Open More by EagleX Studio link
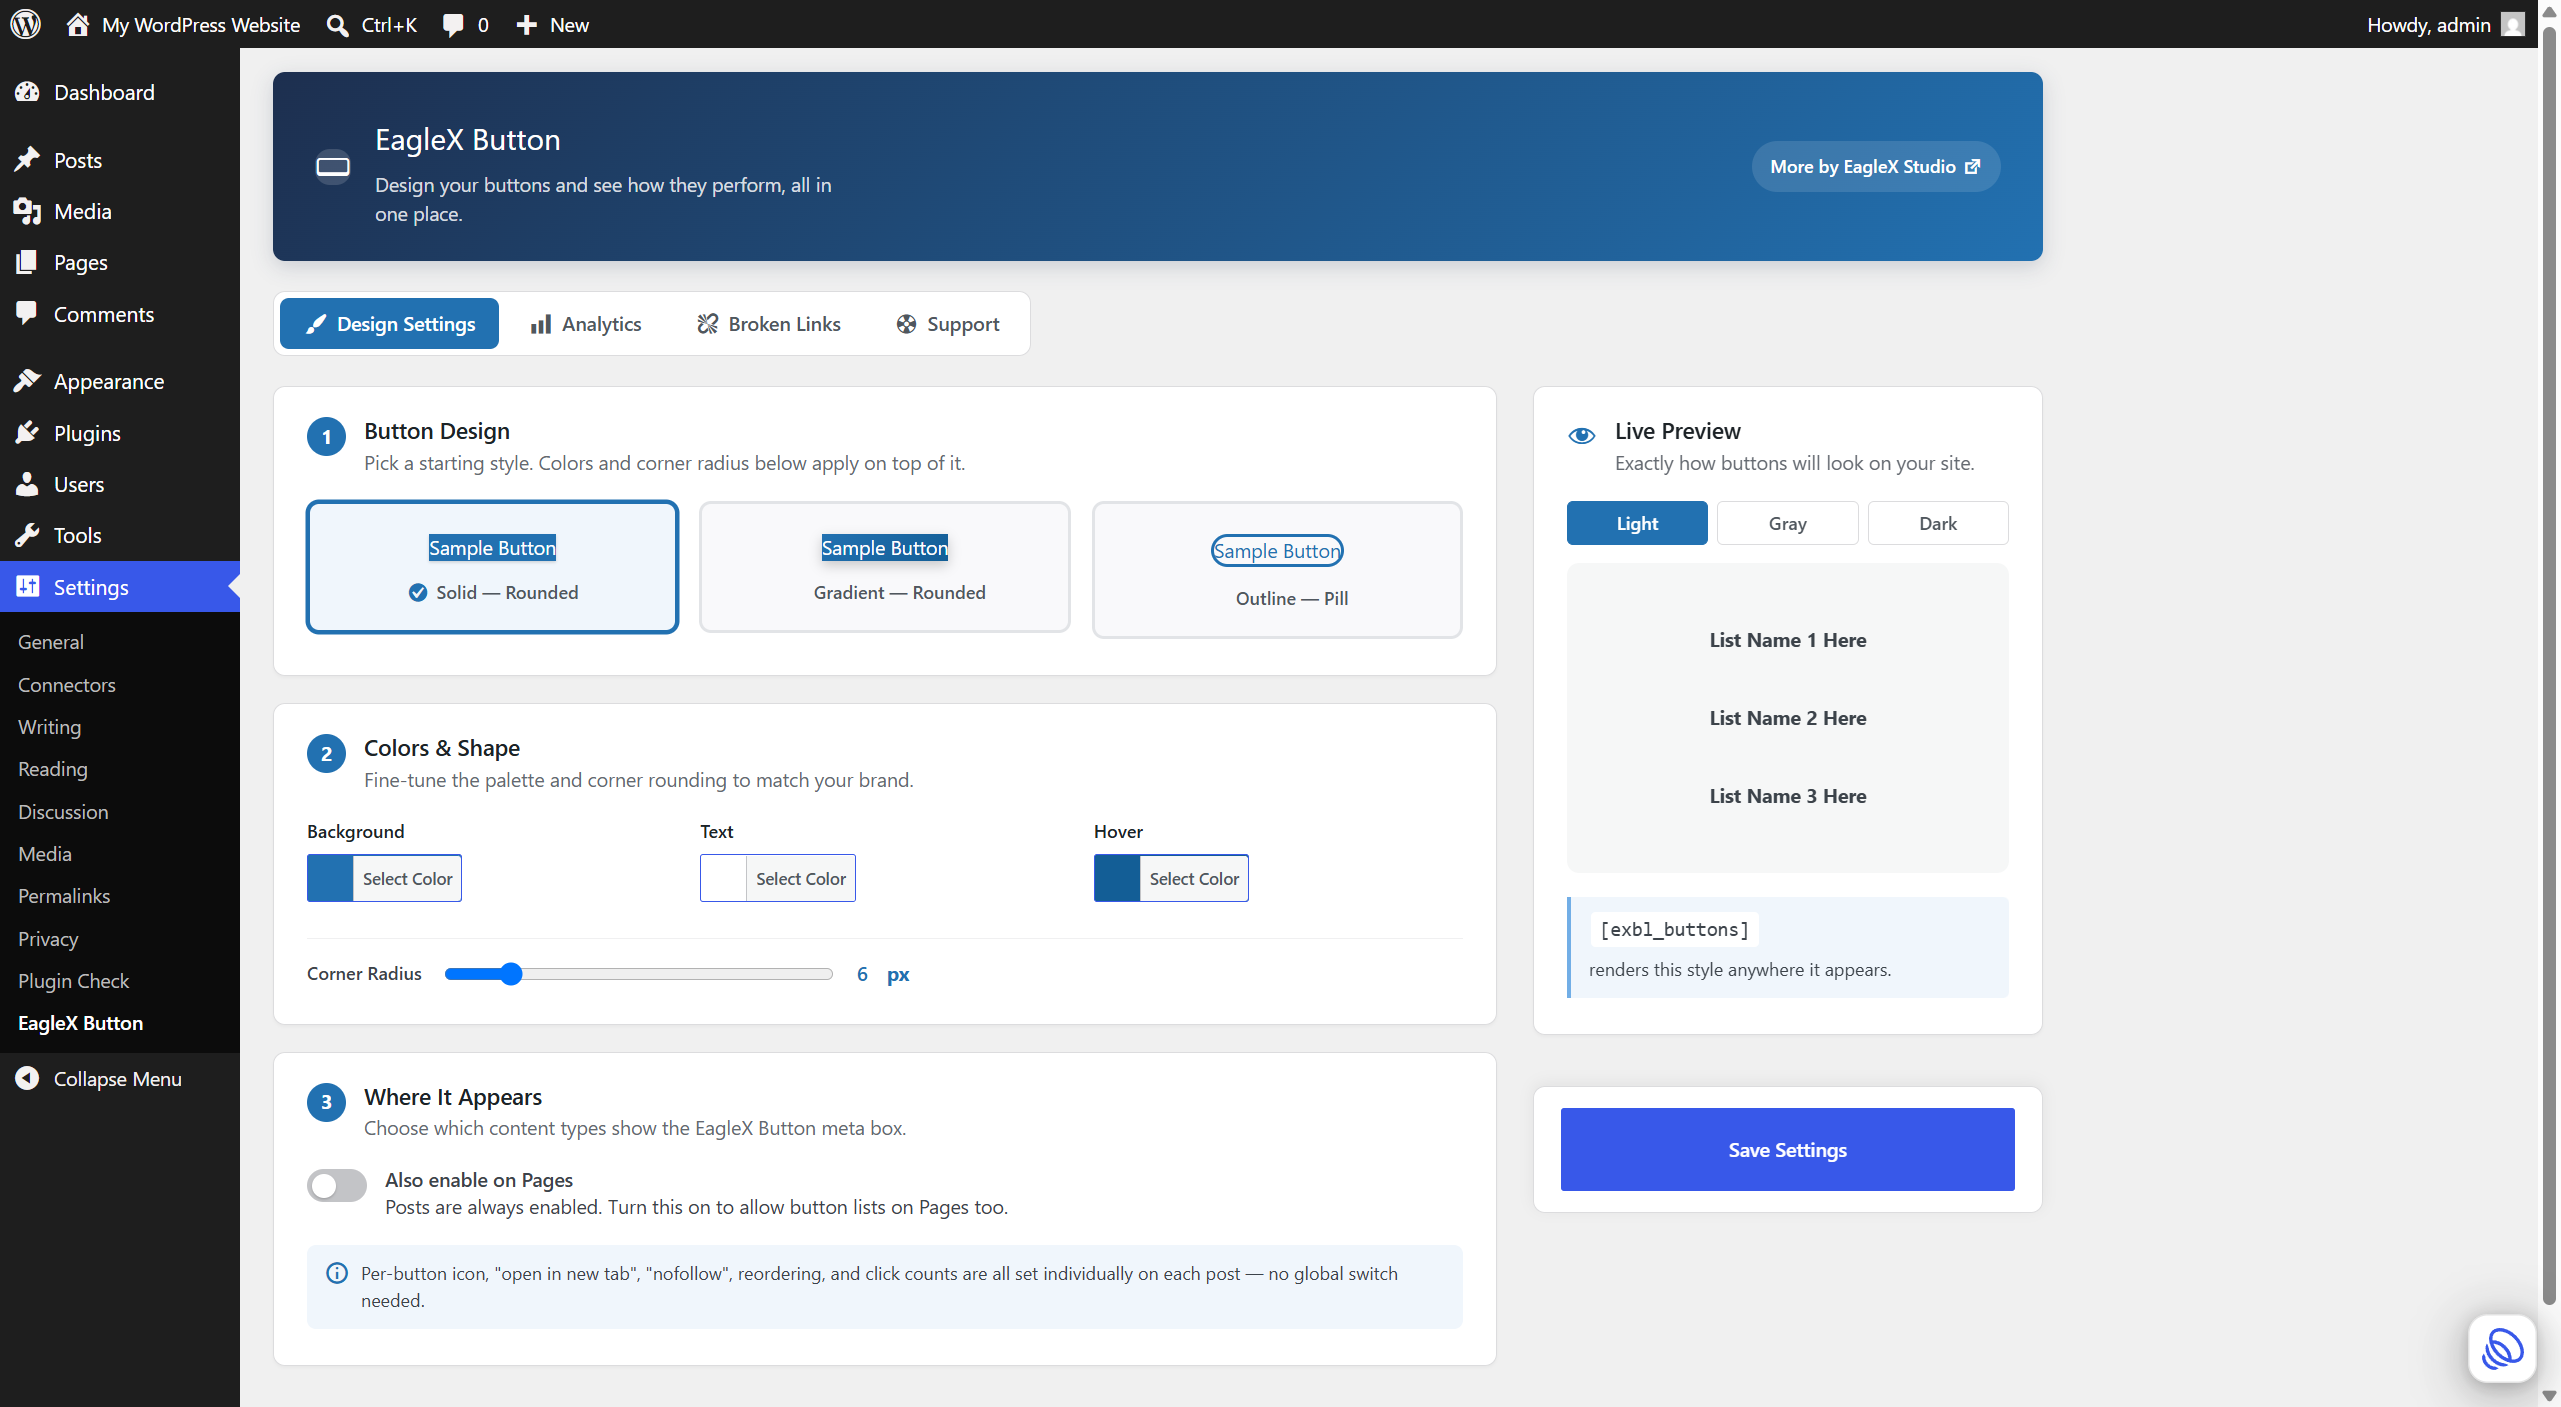 1875,167
